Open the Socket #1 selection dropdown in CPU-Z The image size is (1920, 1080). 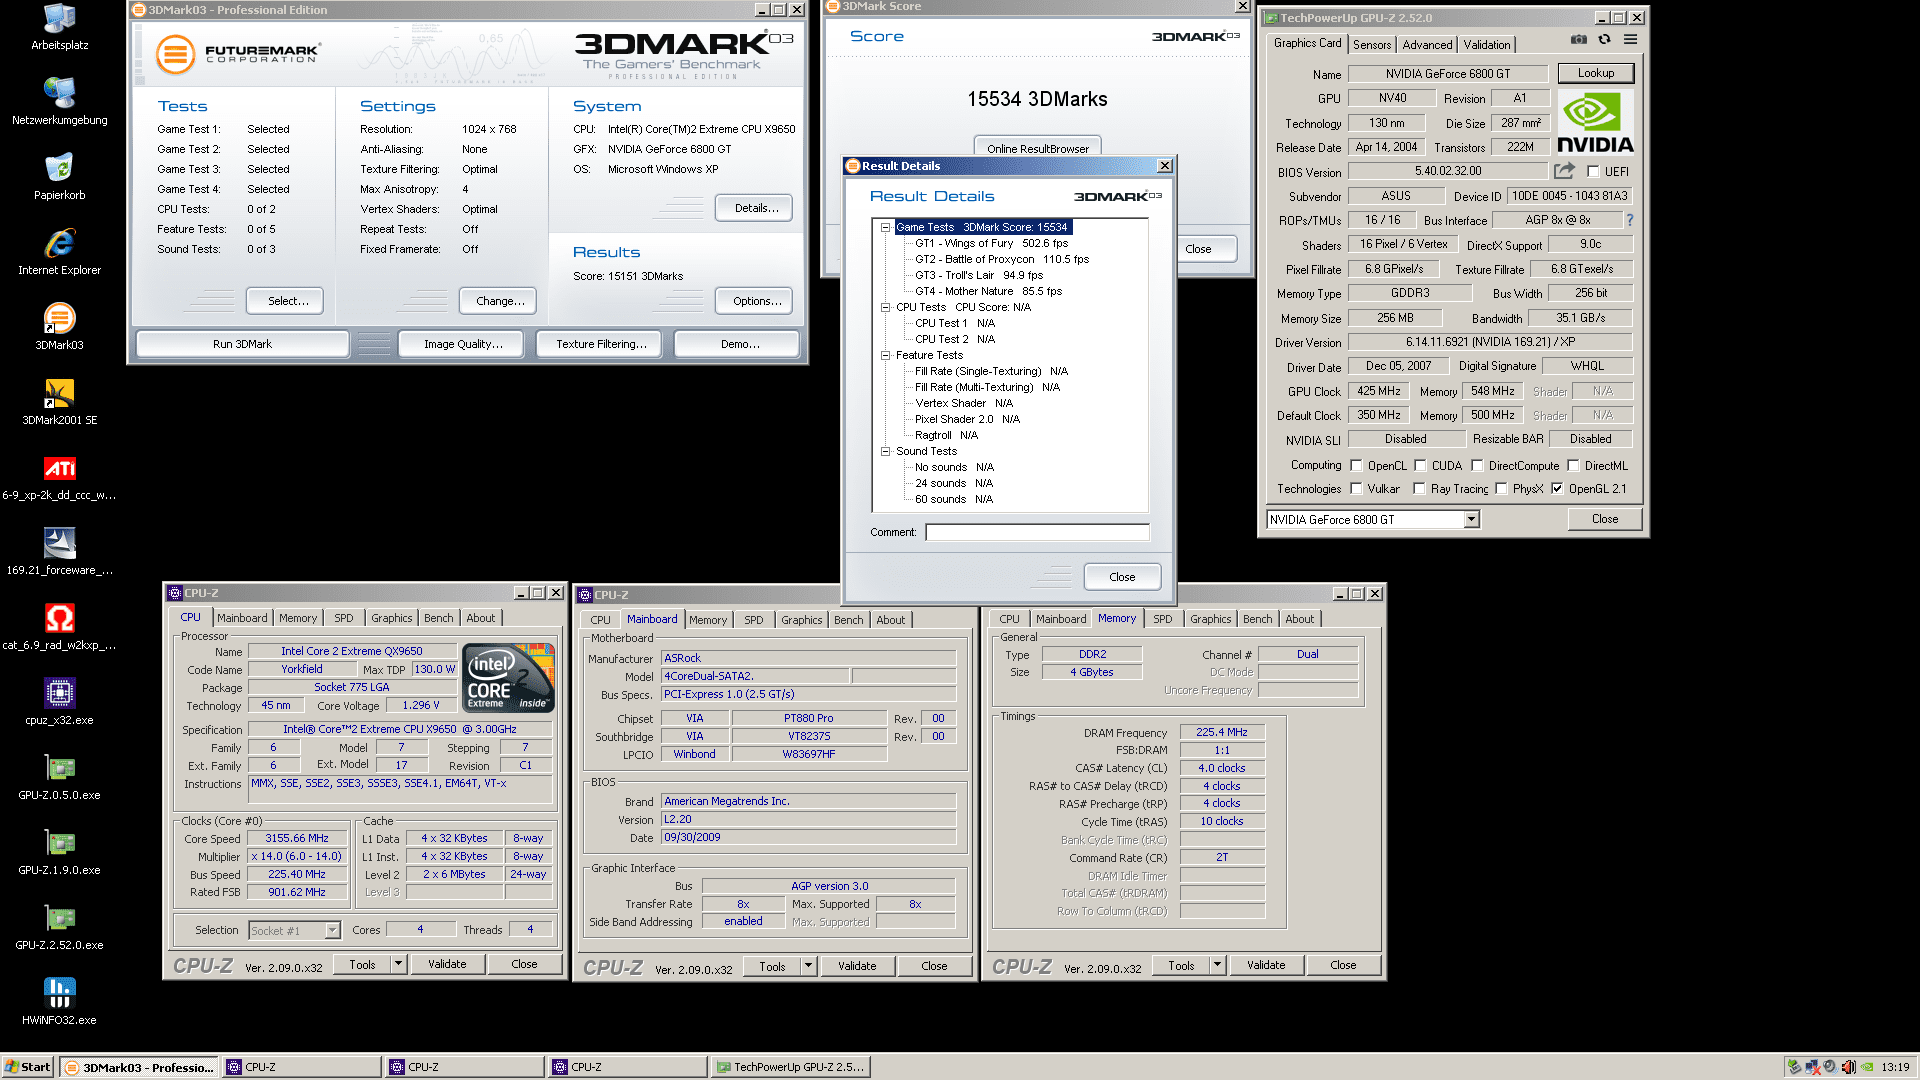332,931
